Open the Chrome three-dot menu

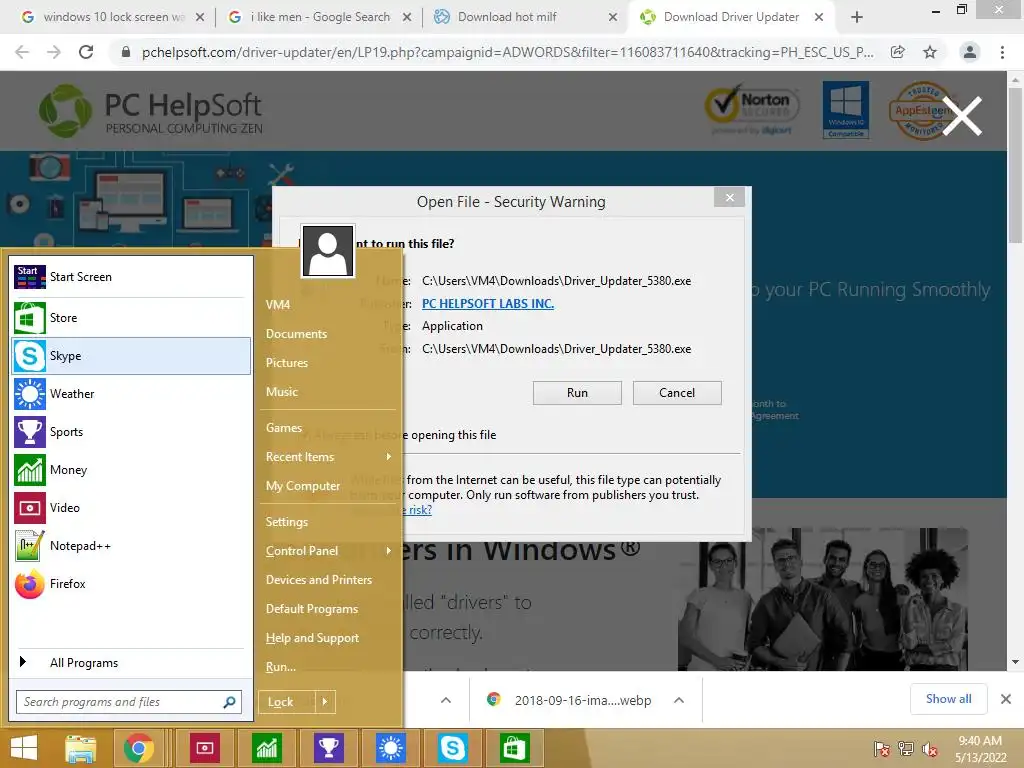tap(1002, 52)
